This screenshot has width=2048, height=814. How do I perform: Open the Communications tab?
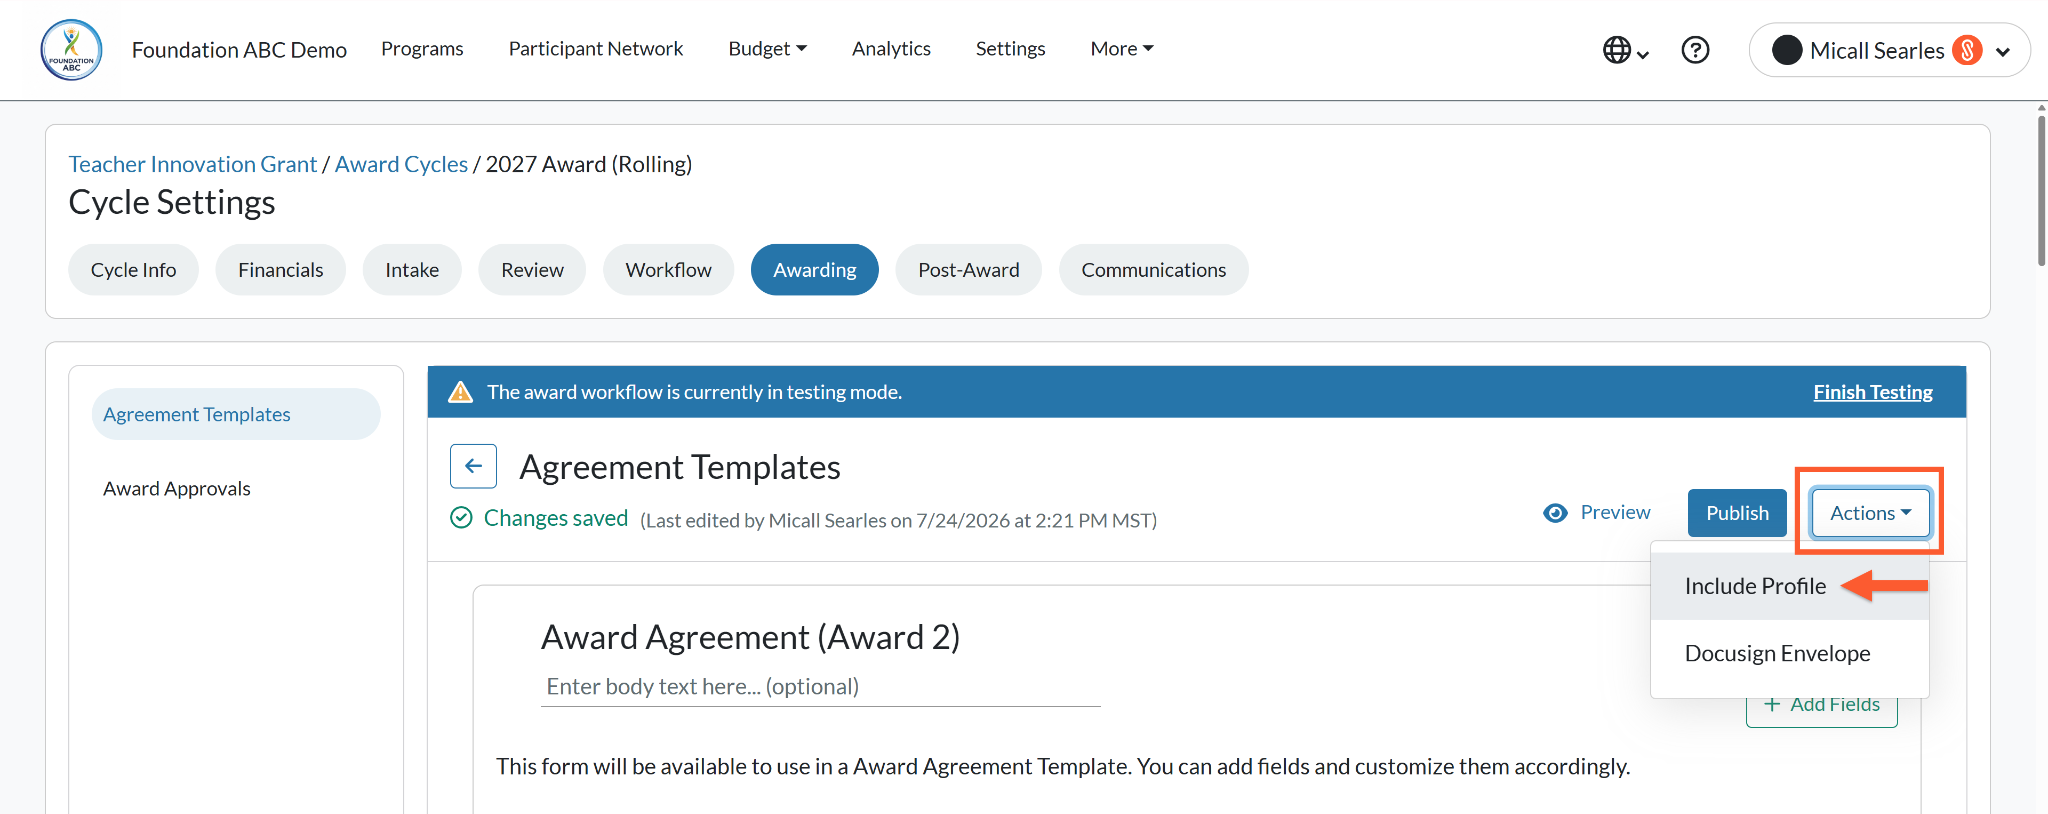[1153, 270]
